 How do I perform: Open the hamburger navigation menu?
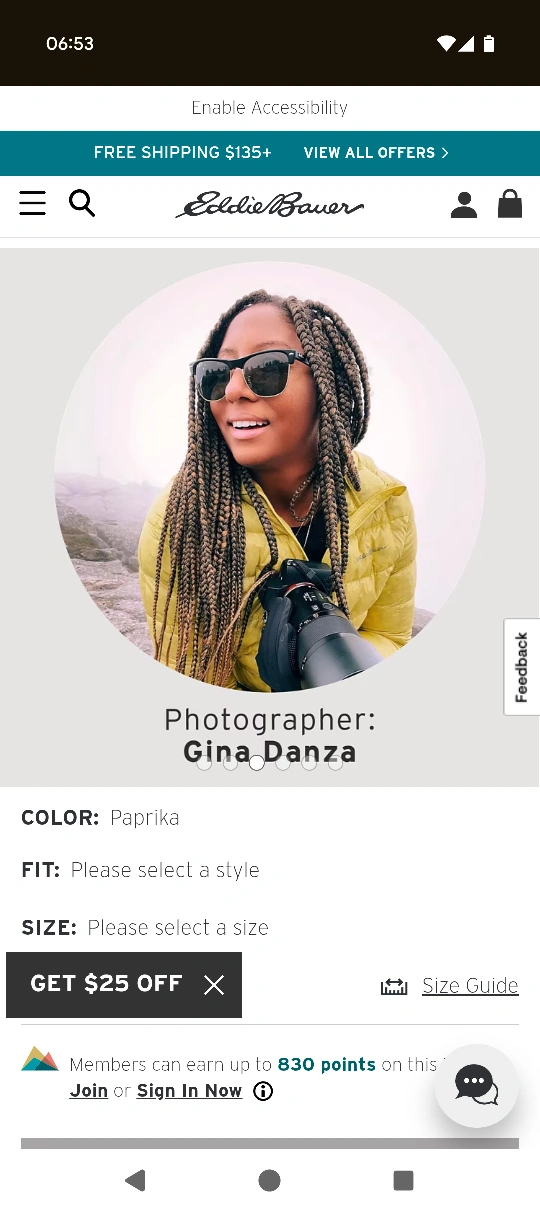(x=33, y=204)
